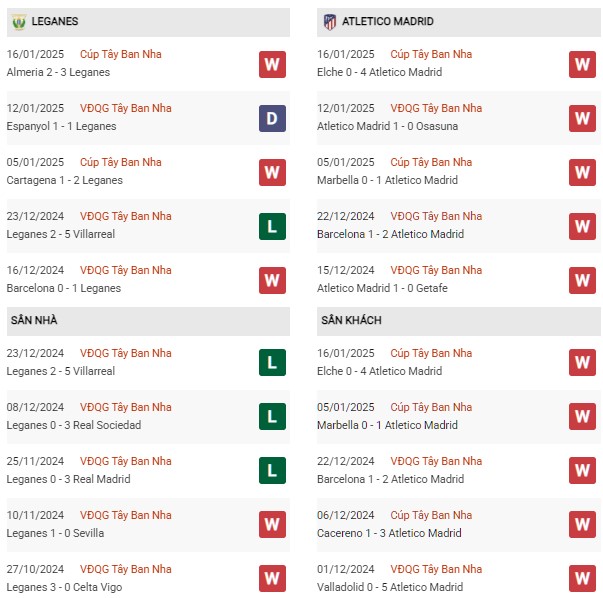This screenshot has width=603, height=598.
Task: Click the W badge for Almeria 2-3 Leganes
Action: [x=272, y=64]
